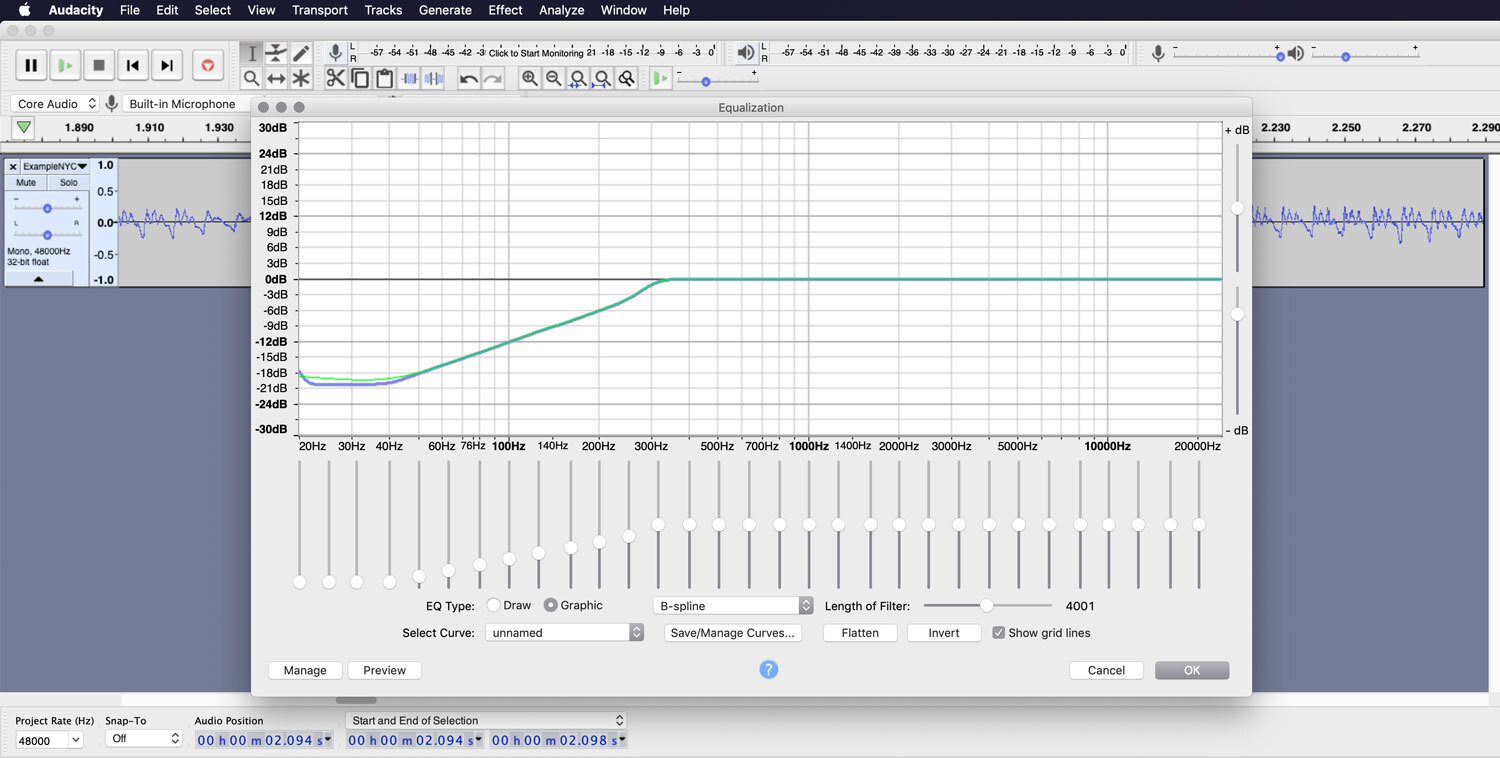Click the Length of Filter slider
The width and height of the screenshot is (1500, 758).
987,605
